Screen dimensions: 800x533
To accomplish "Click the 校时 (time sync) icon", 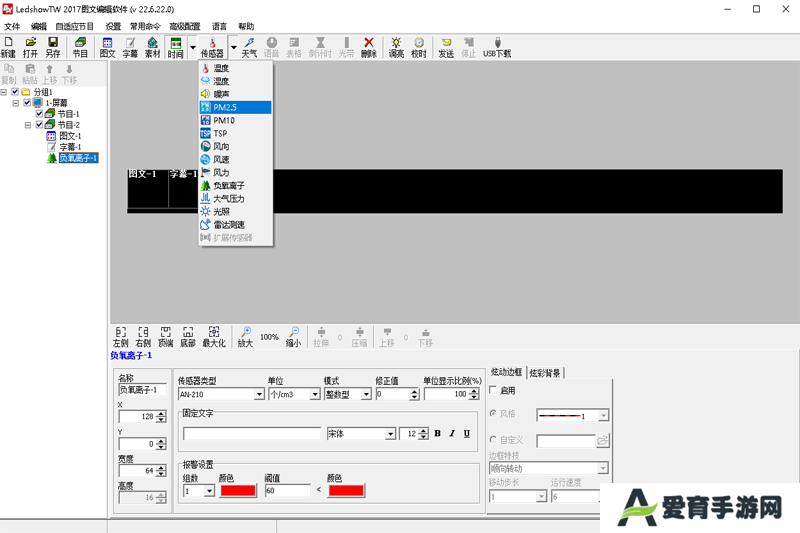I will (x=418, y=47).
